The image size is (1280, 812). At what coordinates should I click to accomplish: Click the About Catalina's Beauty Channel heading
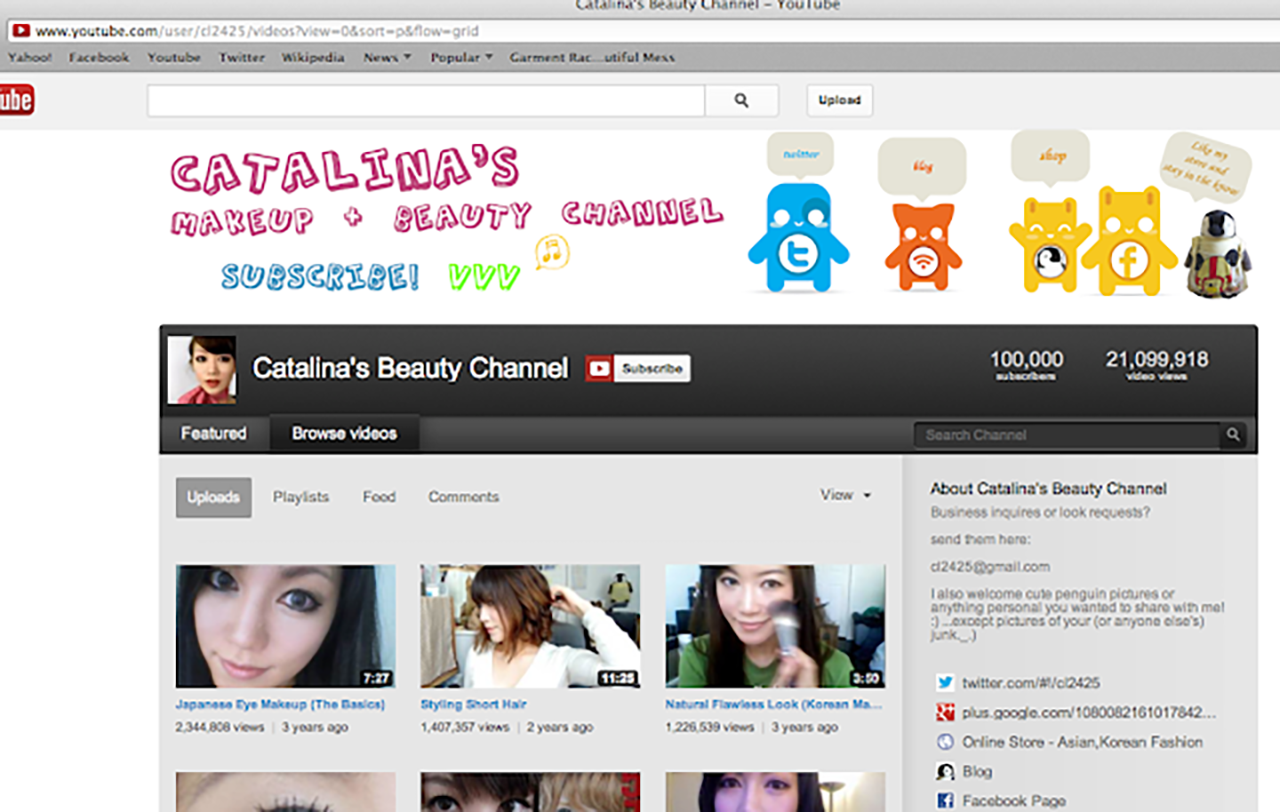tap(1048, 489)
